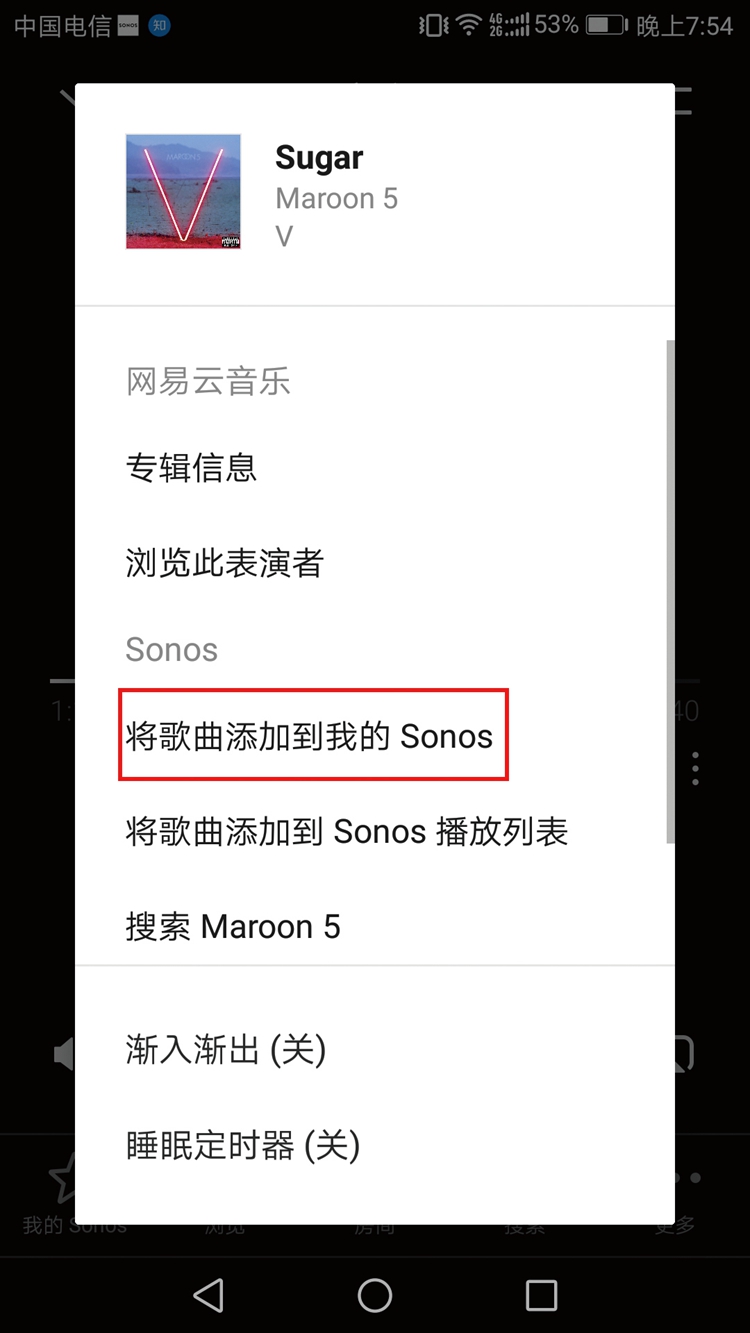
Task: Tap the collapse chevron at top left
Action: (x=68, y=98)
